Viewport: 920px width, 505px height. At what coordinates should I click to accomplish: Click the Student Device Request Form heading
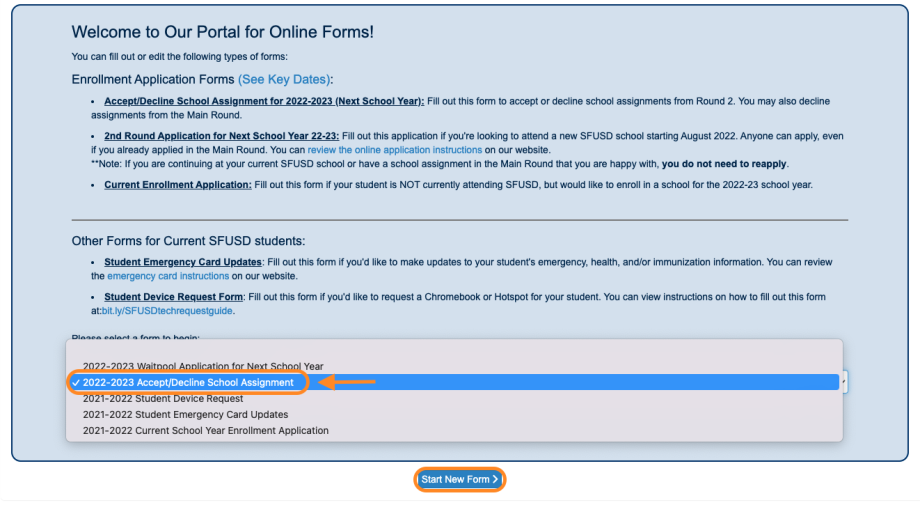pos(173,297)
